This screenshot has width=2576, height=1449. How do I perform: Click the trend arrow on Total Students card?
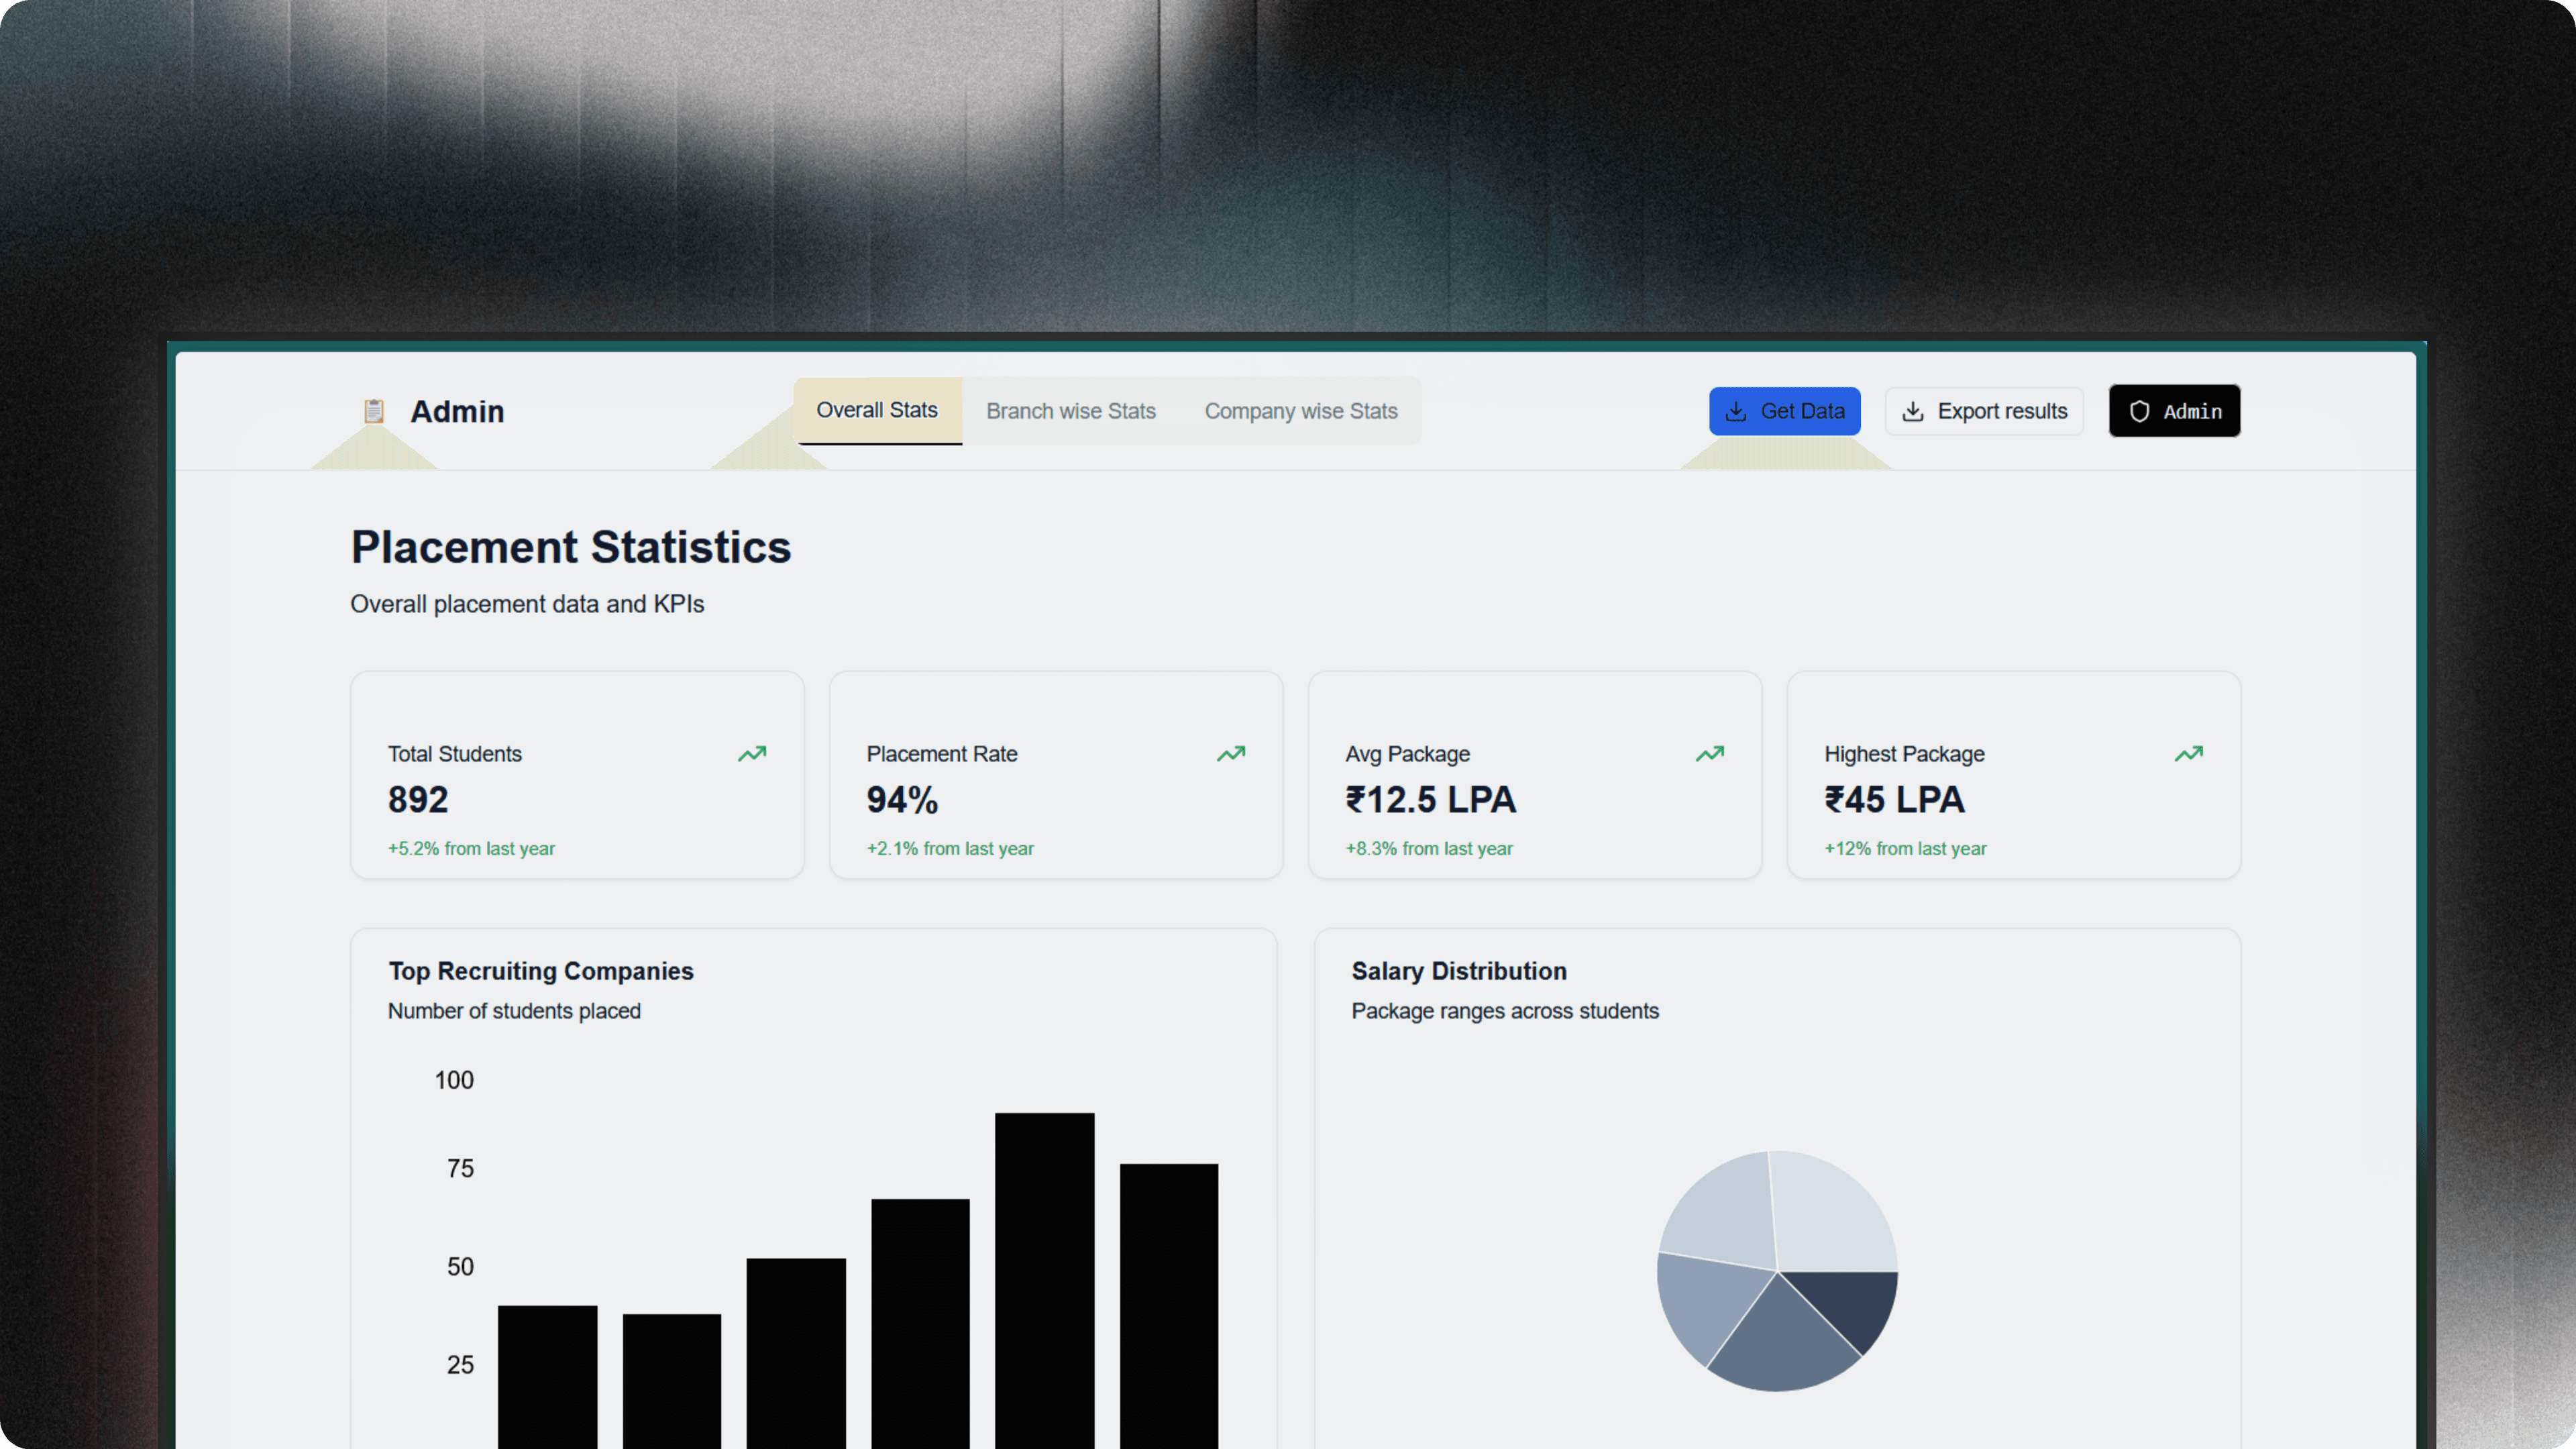point(752,753)
